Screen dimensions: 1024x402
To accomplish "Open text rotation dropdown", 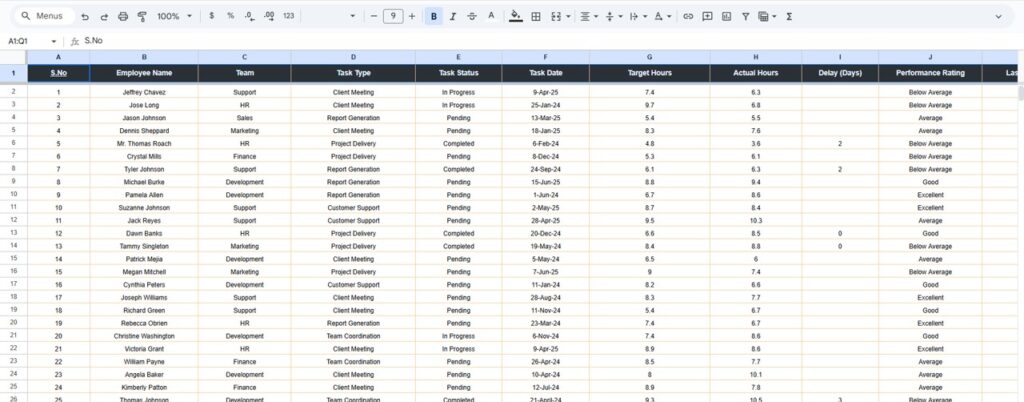I will coord(662,16).
